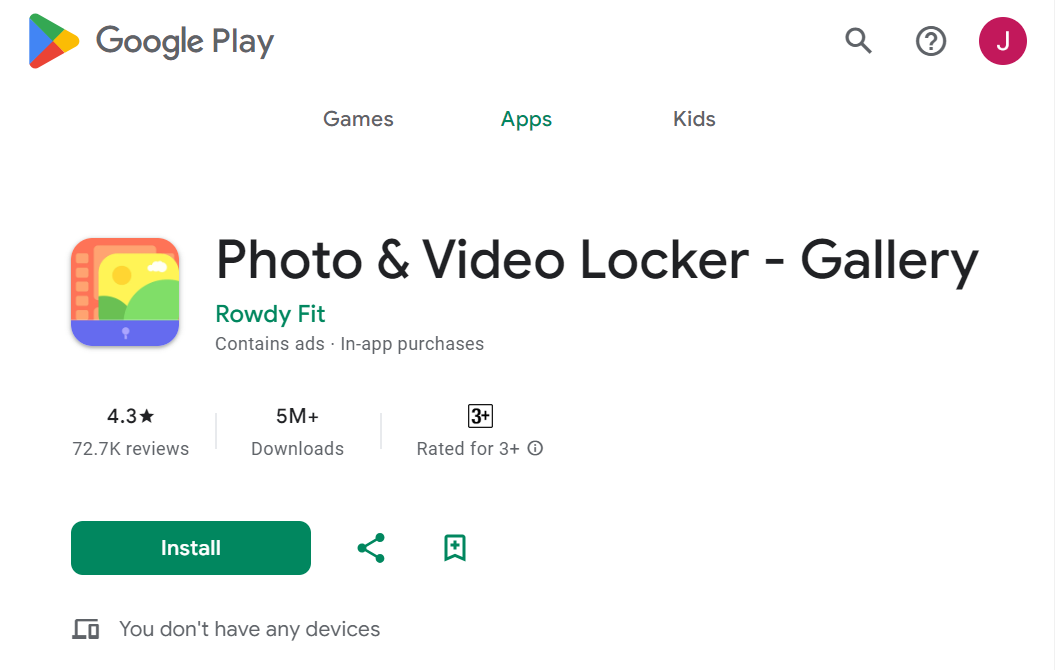The image size is (1055, 670).
Task: Click the 5M+ Downloads stat
Action: [x=297, y=432]
